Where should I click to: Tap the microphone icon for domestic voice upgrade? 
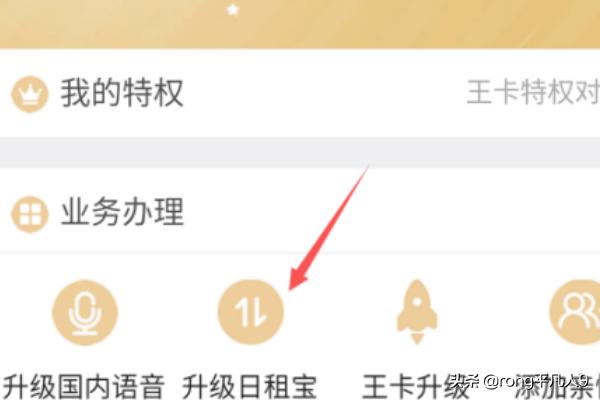(x=85, y=313)
